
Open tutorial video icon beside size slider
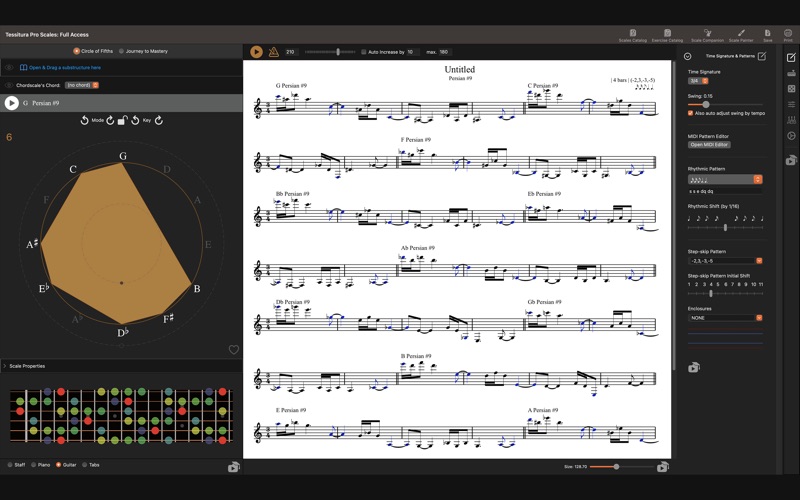point(663,466)
